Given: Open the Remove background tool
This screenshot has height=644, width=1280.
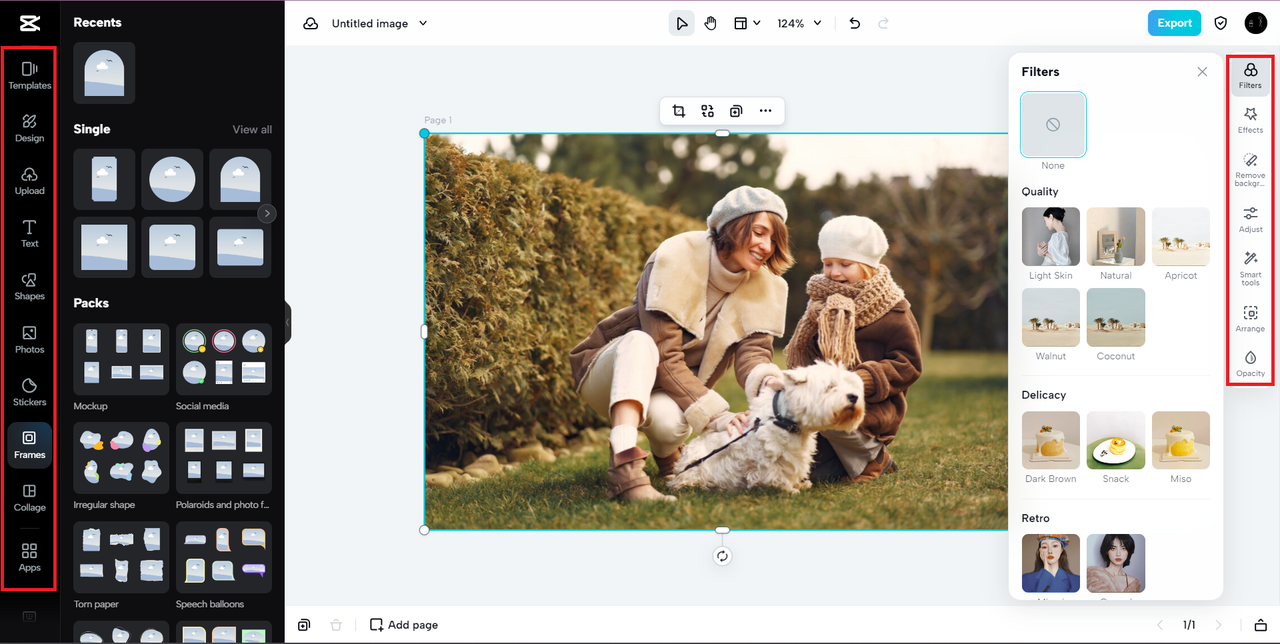Looking at the screenshot, I should 1250,168.
